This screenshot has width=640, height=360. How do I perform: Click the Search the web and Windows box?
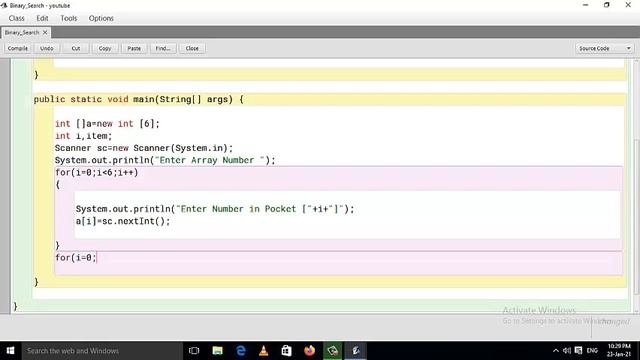[x=102, y=351]
